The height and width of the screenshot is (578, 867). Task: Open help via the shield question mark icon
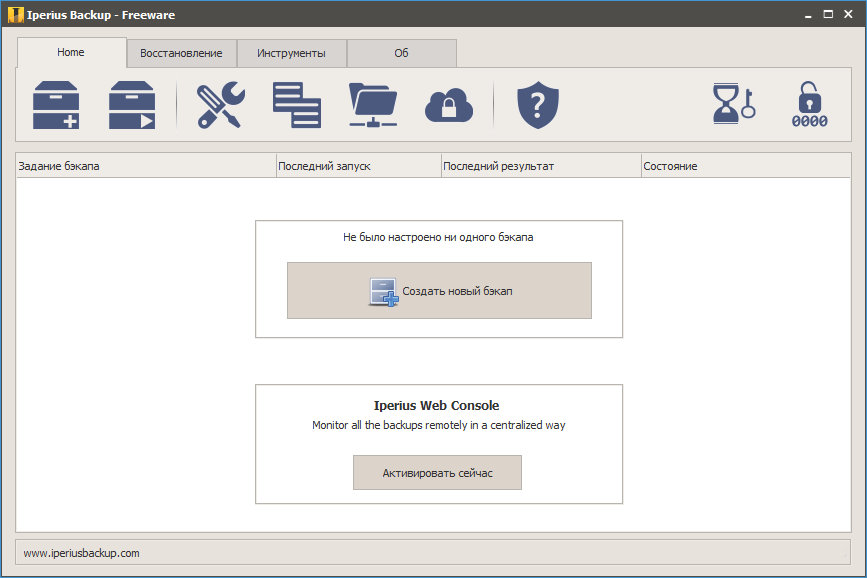tap(538, 105)
